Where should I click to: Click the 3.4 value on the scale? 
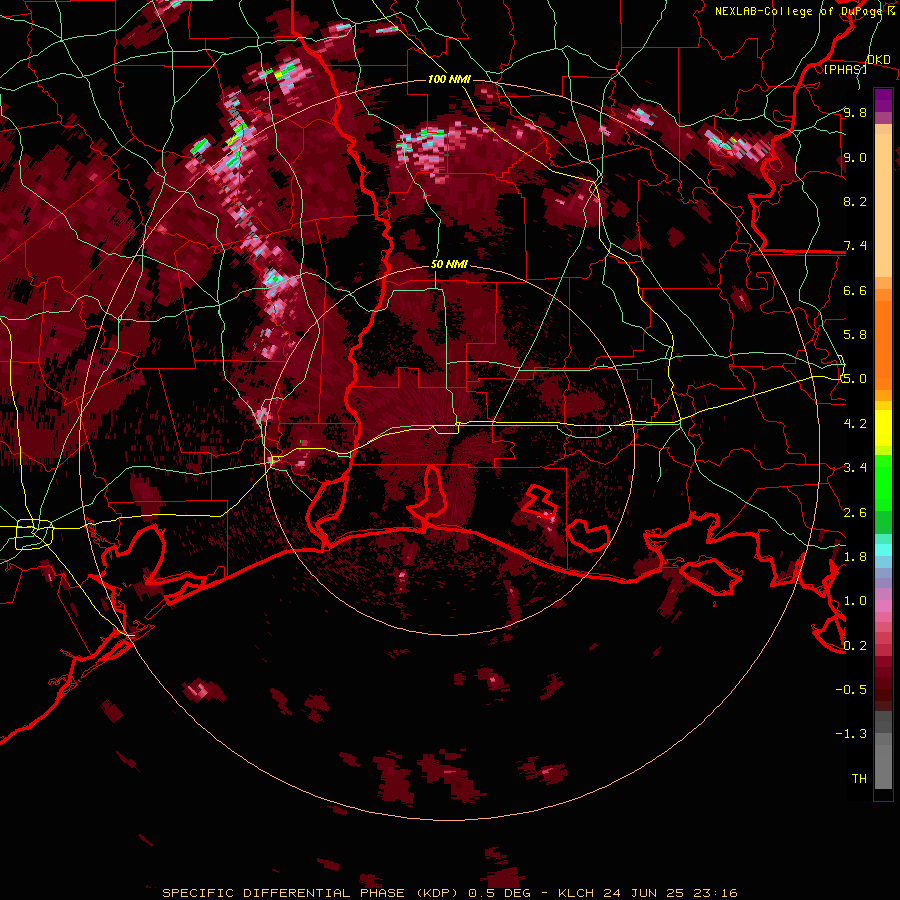pos(855,468)
